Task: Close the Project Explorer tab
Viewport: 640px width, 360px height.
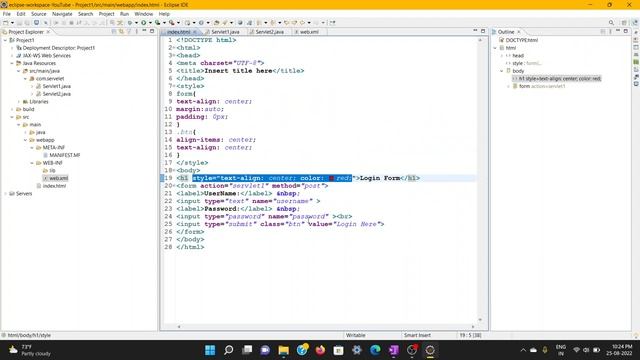Action: (x=48, y=32)
